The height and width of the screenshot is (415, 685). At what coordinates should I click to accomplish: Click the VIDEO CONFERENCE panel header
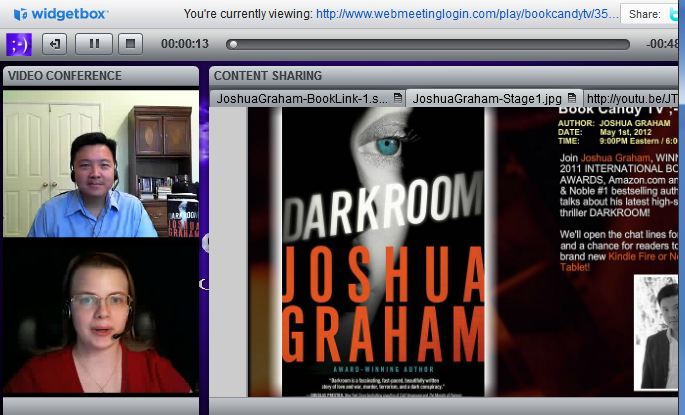(101, 76)
